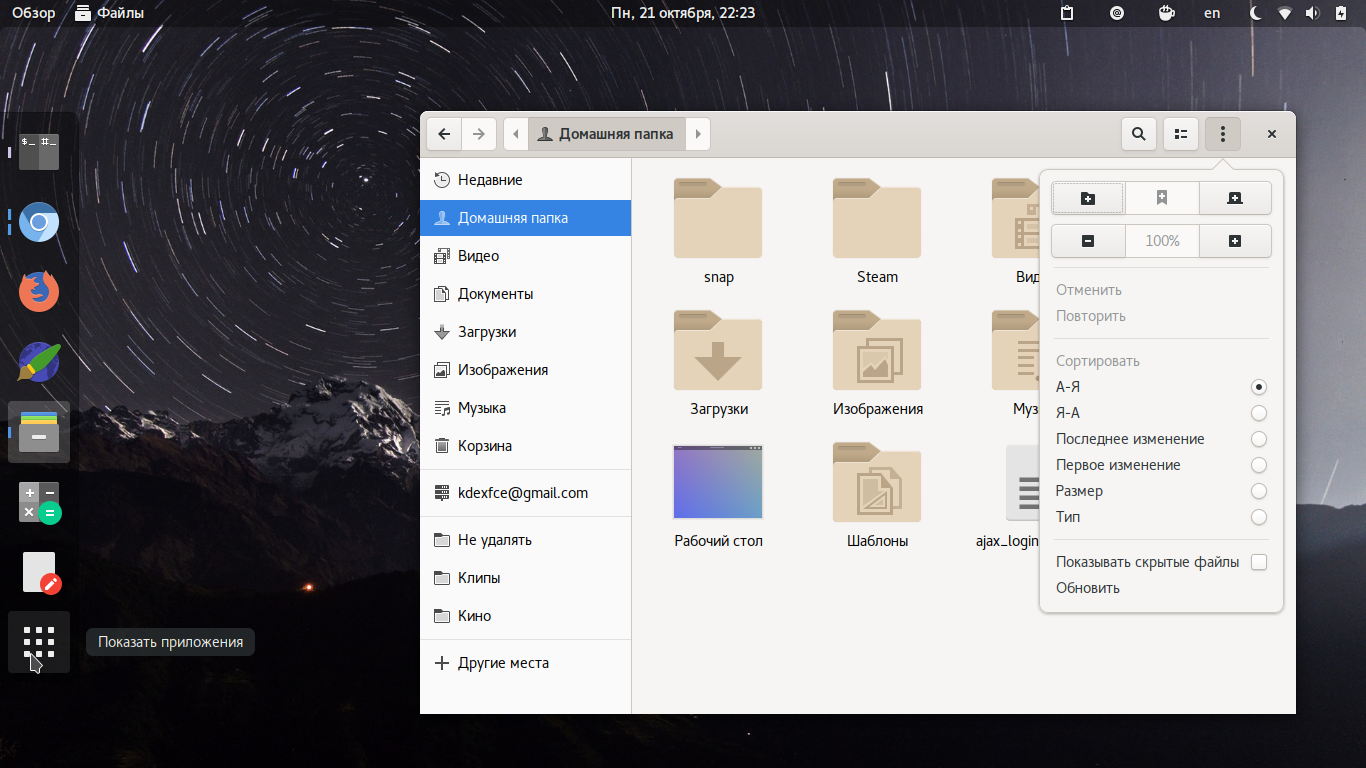Click the Домашняя папка path bar button
This screenshot has height=768, width=1366.
607,134
